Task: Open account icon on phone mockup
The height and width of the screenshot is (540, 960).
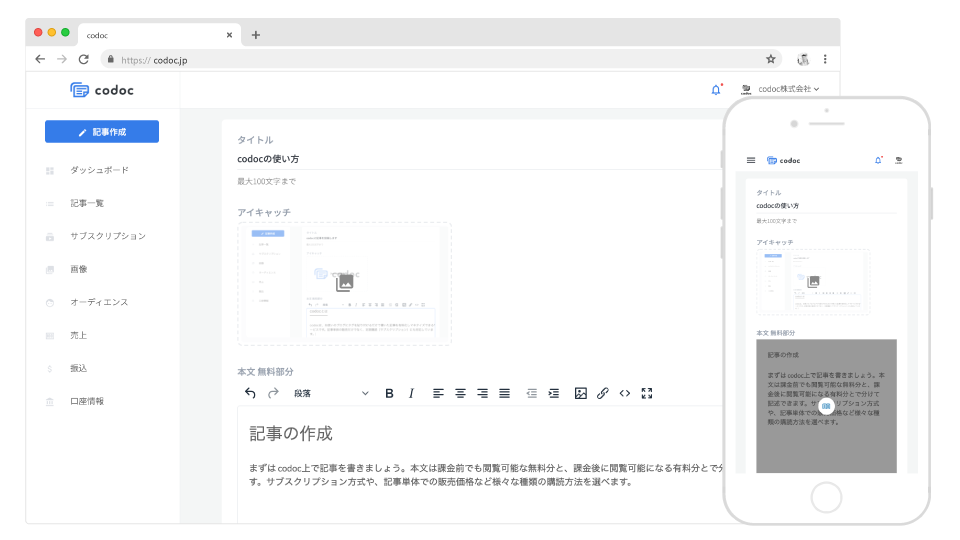Action: pyautogui.click(x=899, y=160)
